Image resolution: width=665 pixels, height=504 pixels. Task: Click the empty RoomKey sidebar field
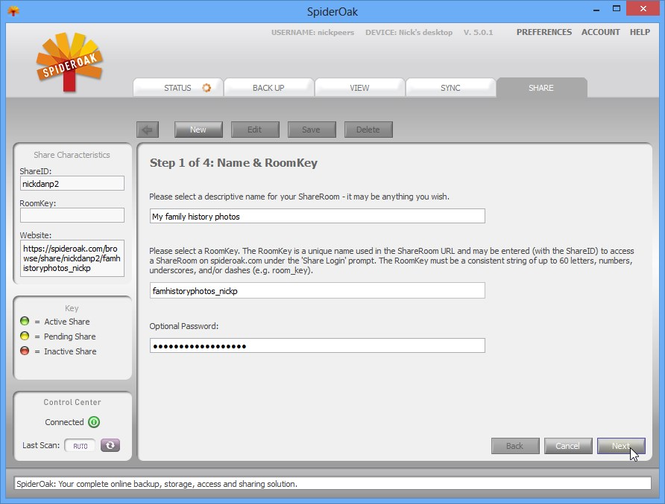[x=72, y=215]
